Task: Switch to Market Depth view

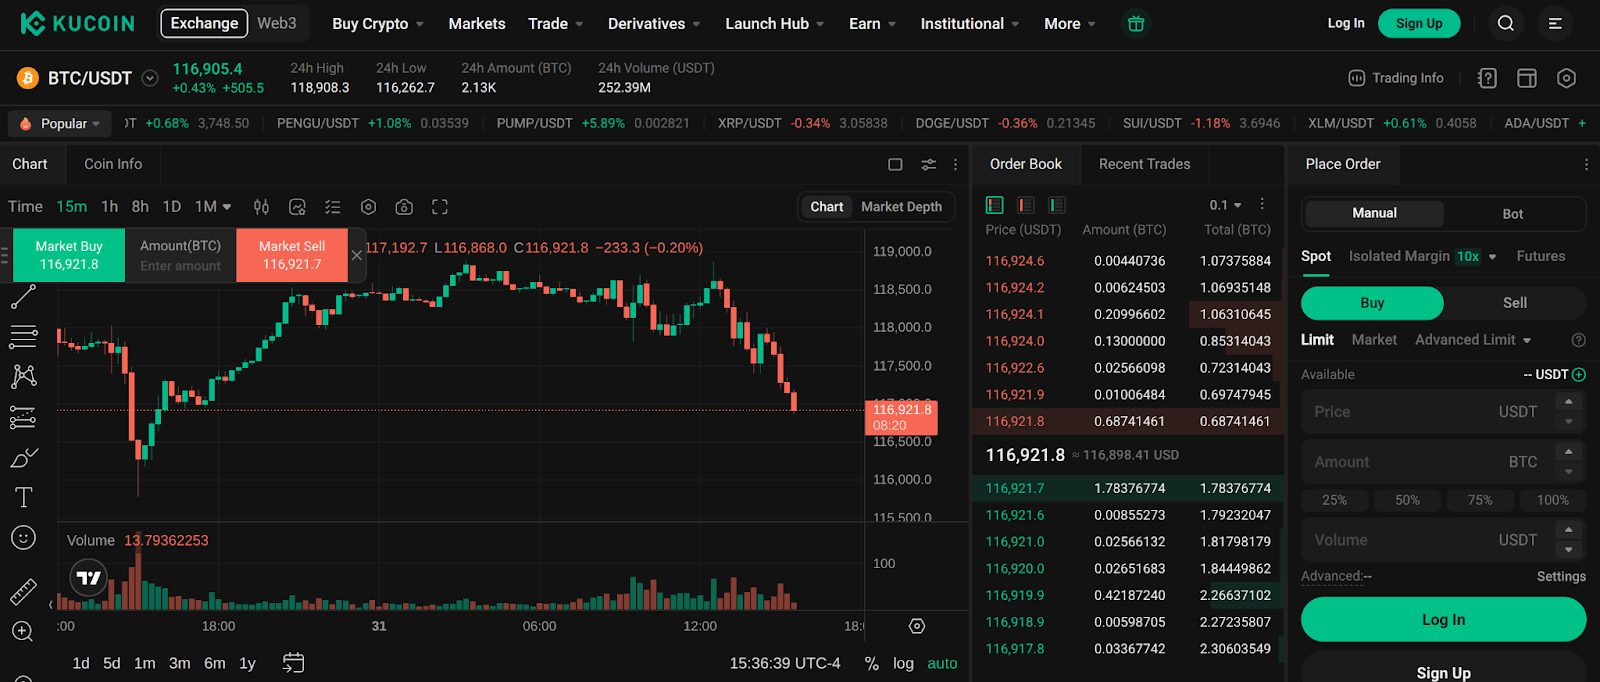Action: (901, 207)
